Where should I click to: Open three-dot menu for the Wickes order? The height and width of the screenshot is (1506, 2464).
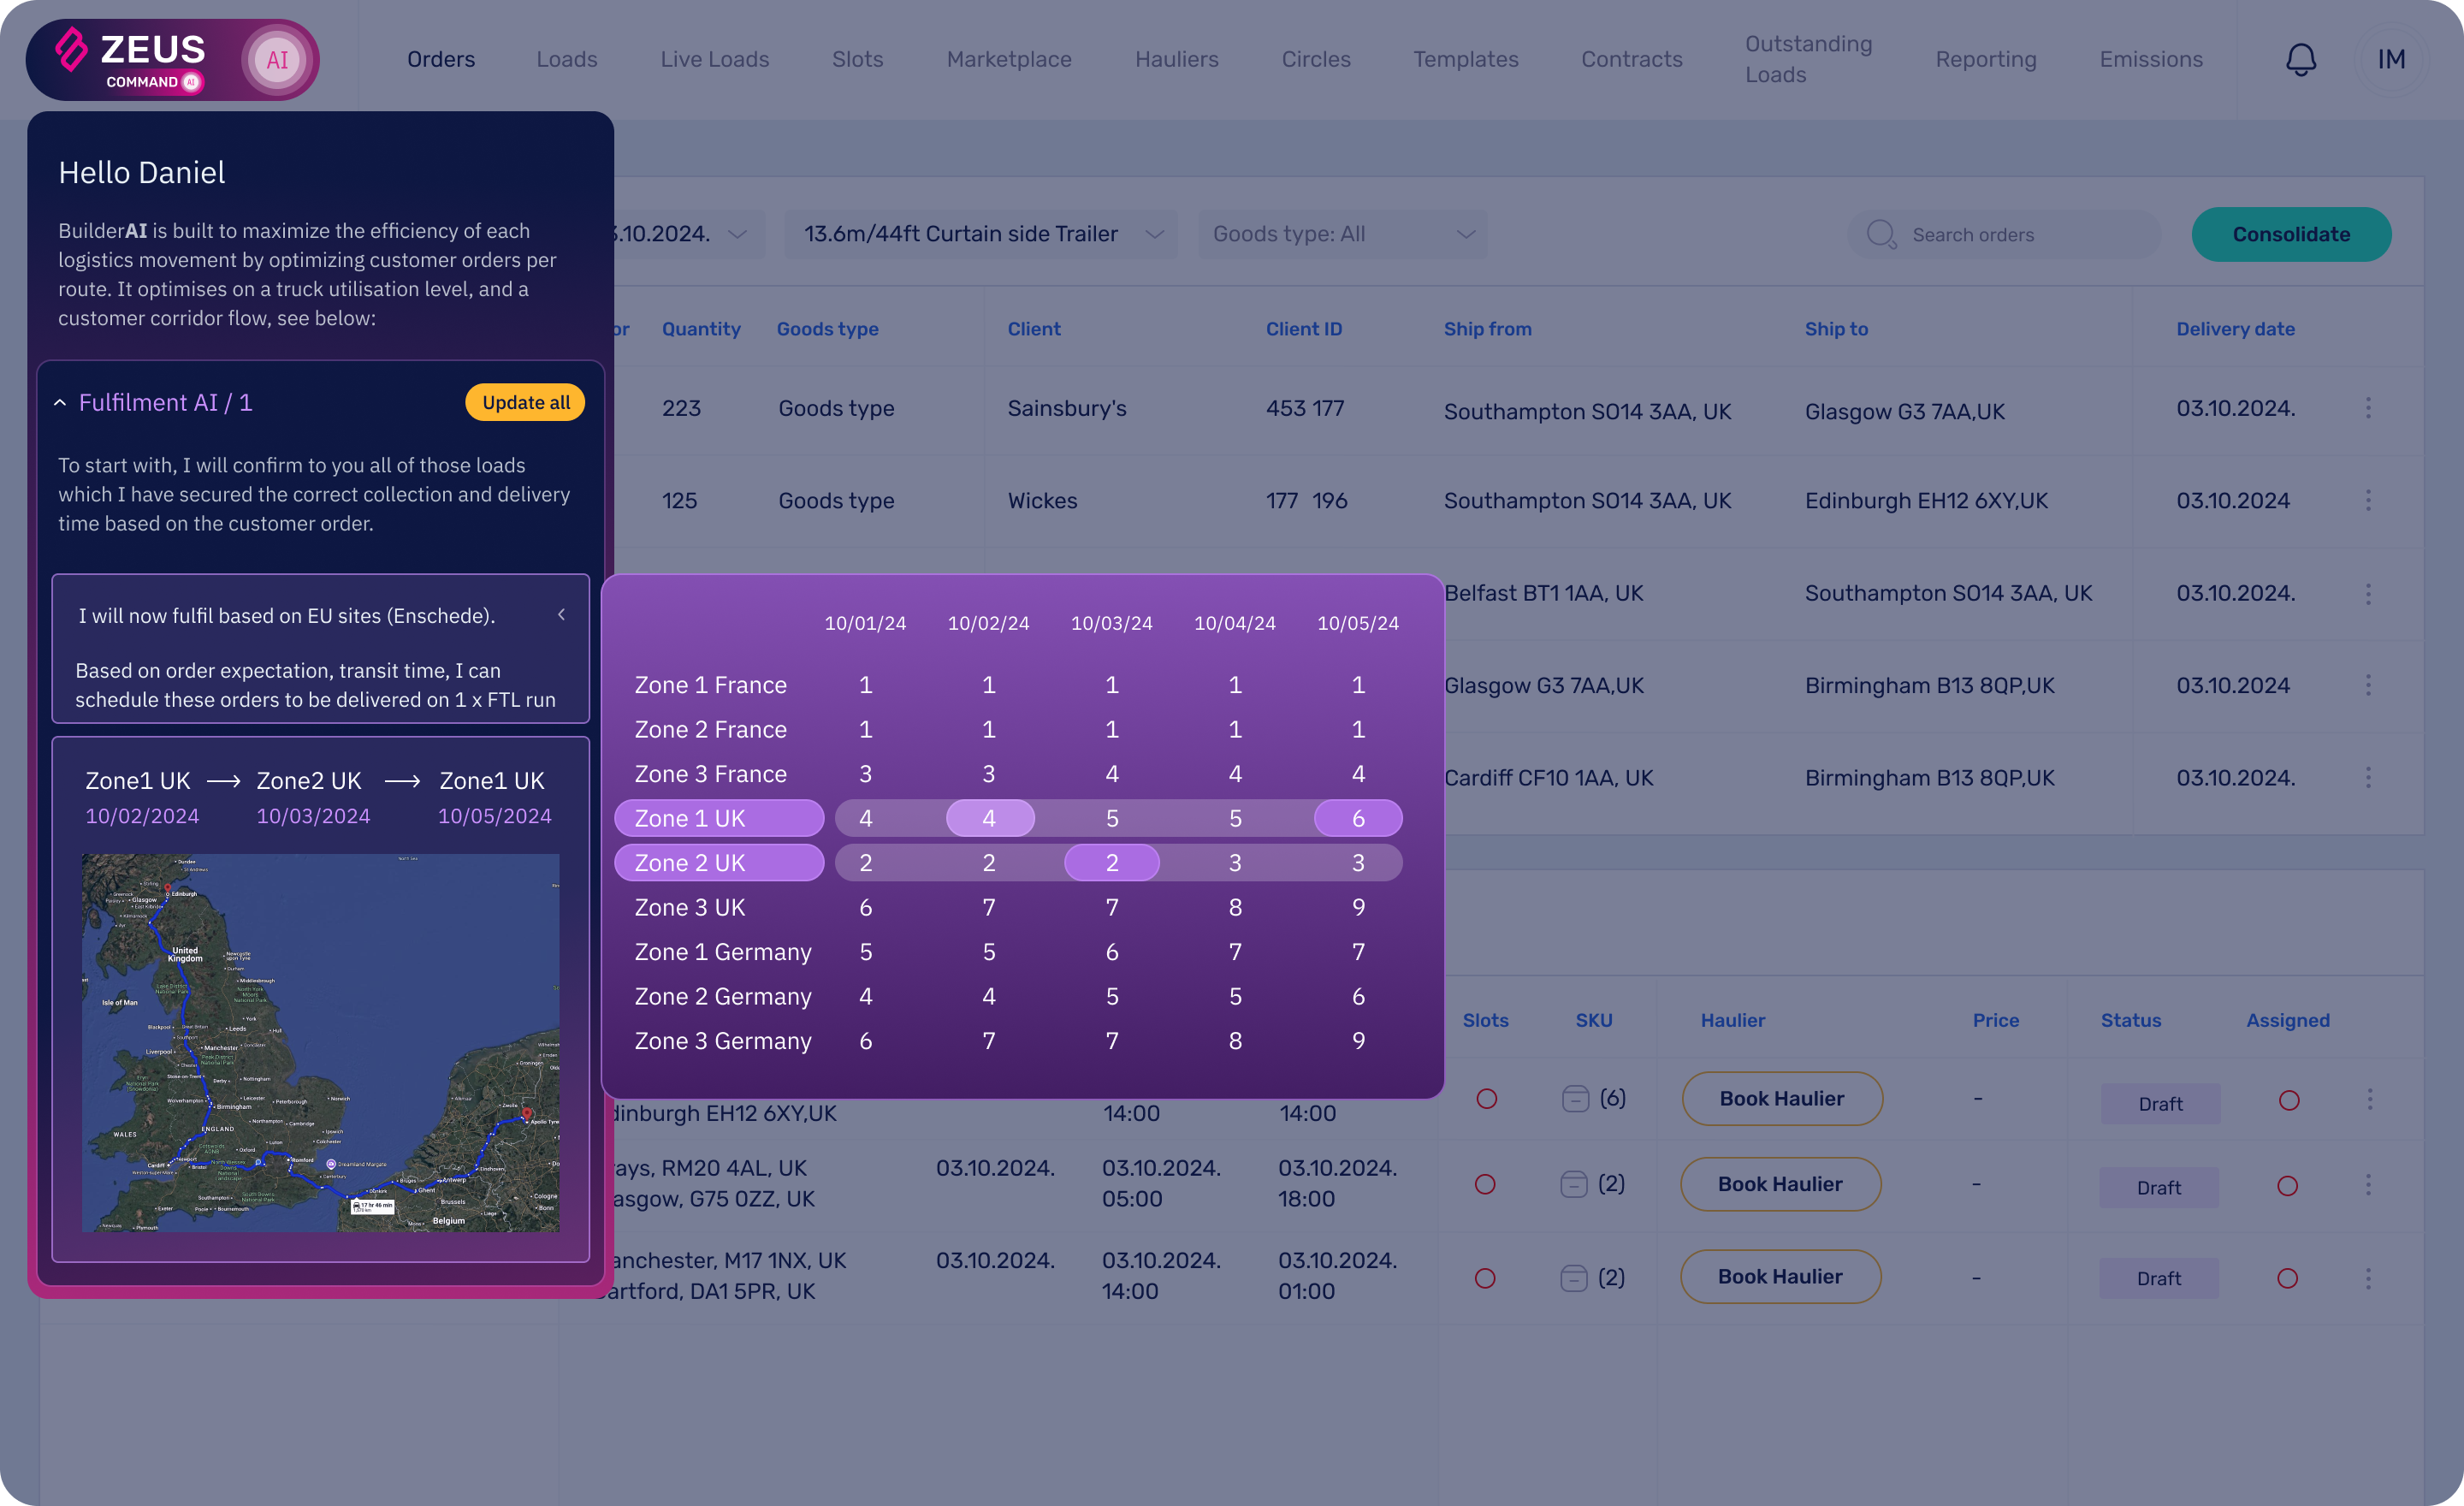point(2368,500)
